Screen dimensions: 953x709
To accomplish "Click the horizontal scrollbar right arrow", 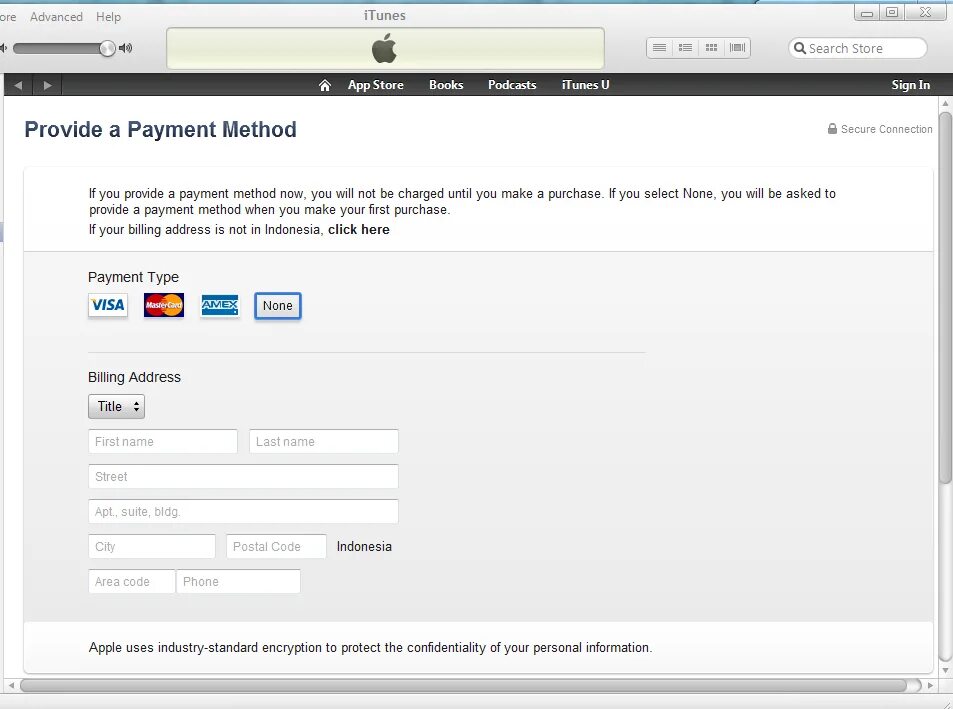I will 930,685.
